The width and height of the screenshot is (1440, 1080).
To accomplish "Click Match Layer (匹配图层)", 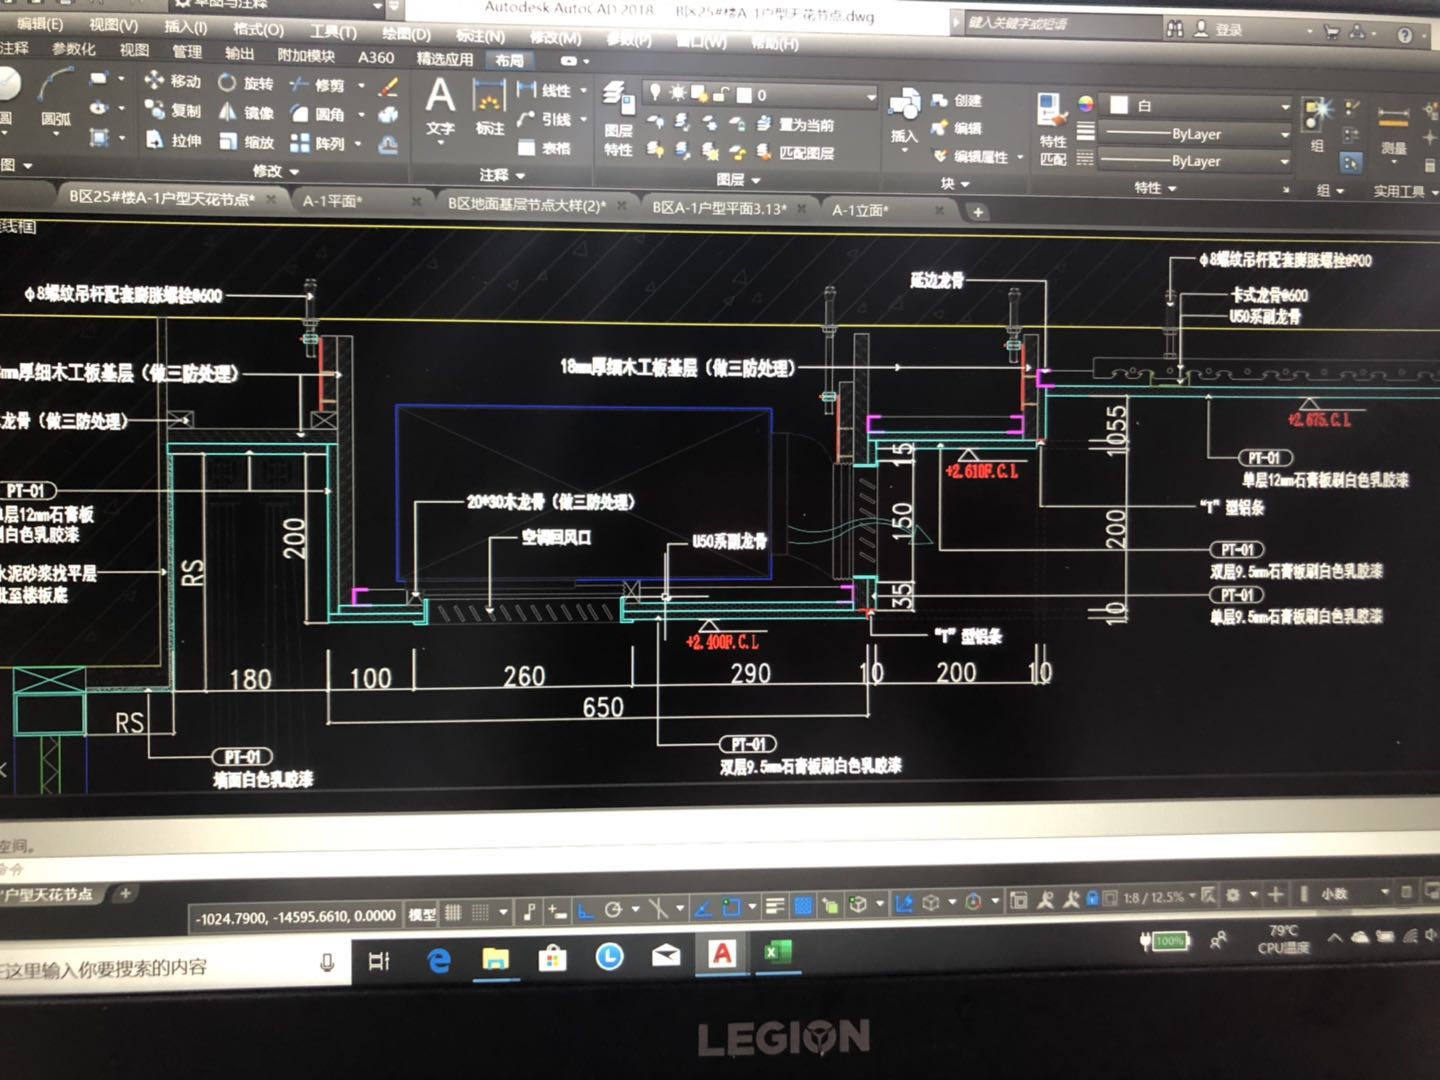I will tap(795, 152).
